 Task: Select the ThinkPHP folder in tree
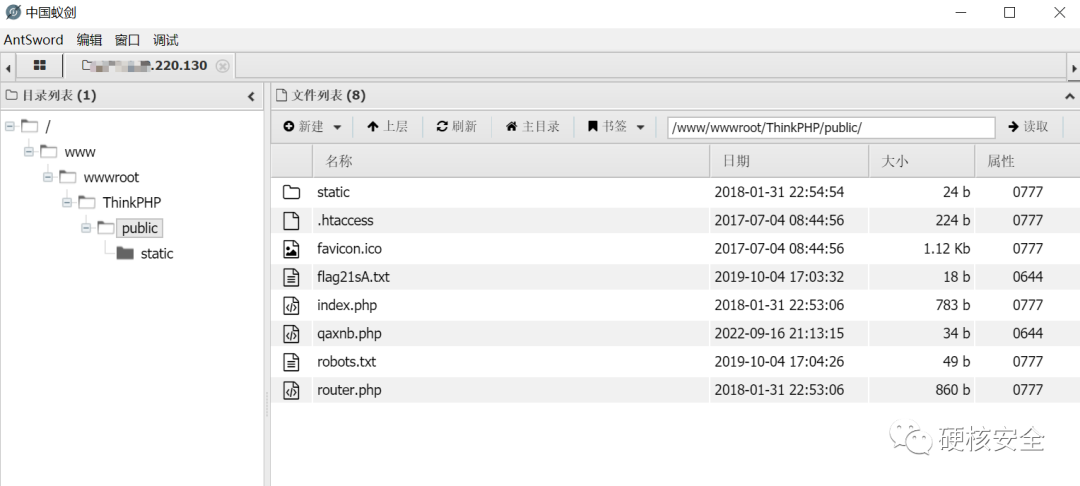tap(132, 202)
